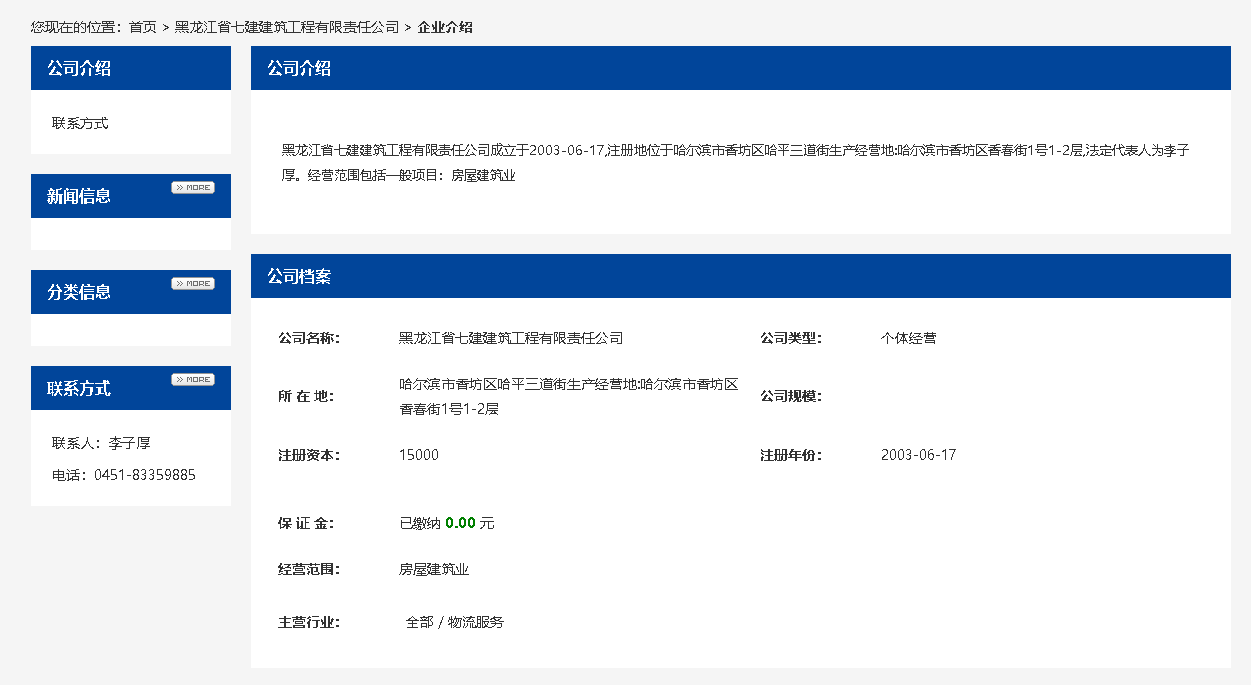Select the 联系方式 blue sidebar header
Image resolution: width=1251 pixels, height=685 pixels.
131,388
